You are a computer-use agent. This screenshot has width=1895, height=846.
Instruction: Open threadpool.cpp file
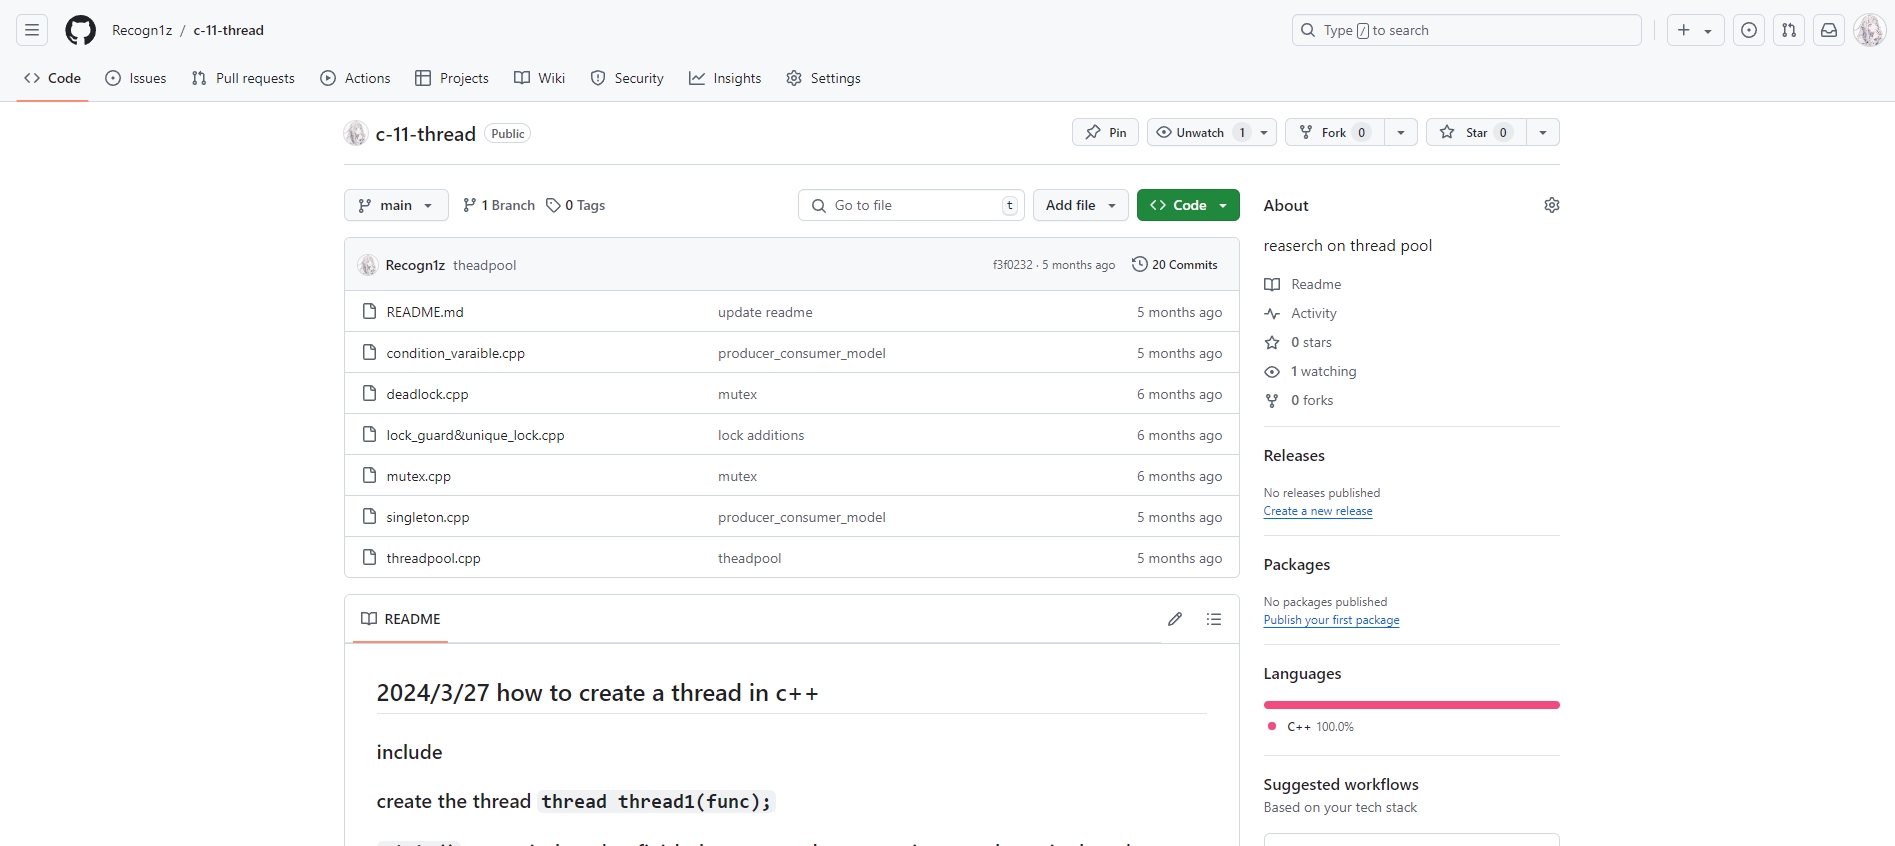coord(433,558)
